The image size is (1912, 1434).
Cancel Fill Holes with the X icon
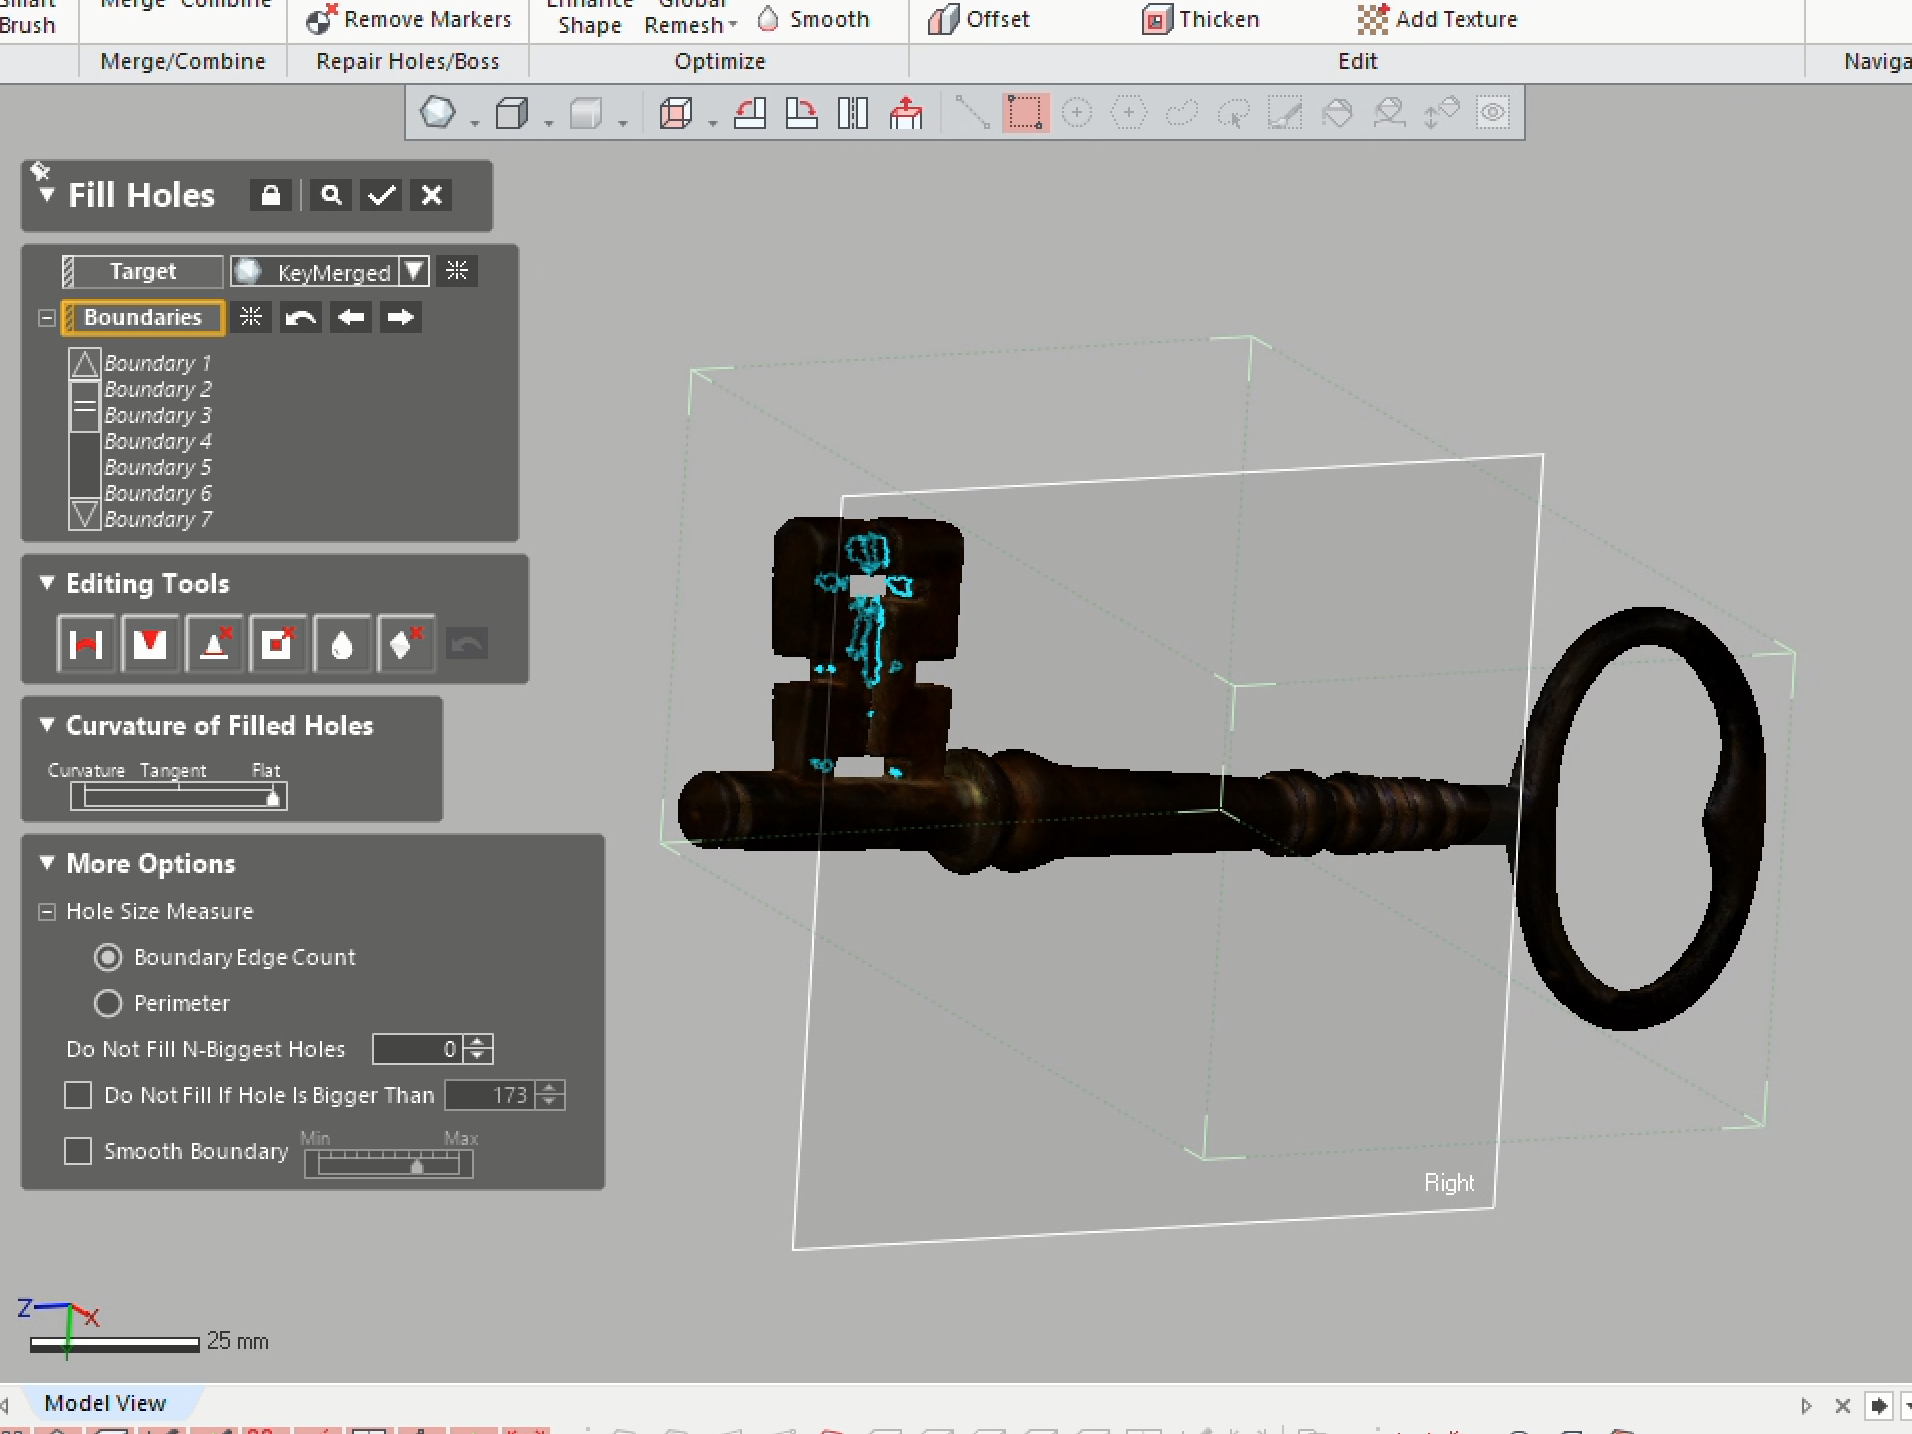coord(432,195)
